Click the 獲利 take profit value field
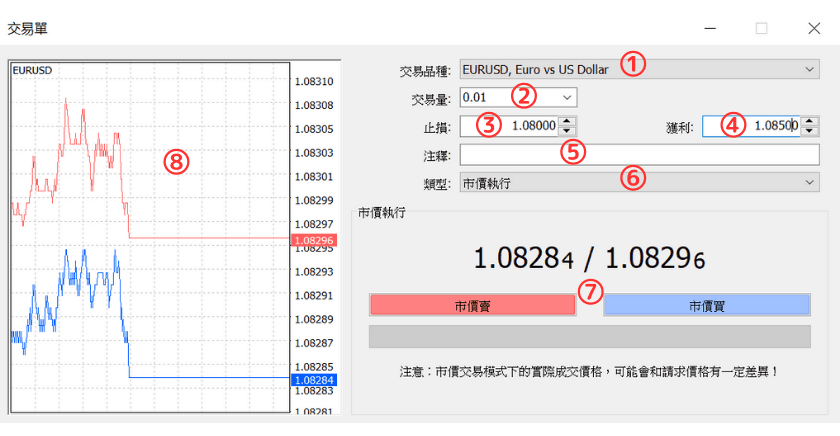 pos(750,127)
